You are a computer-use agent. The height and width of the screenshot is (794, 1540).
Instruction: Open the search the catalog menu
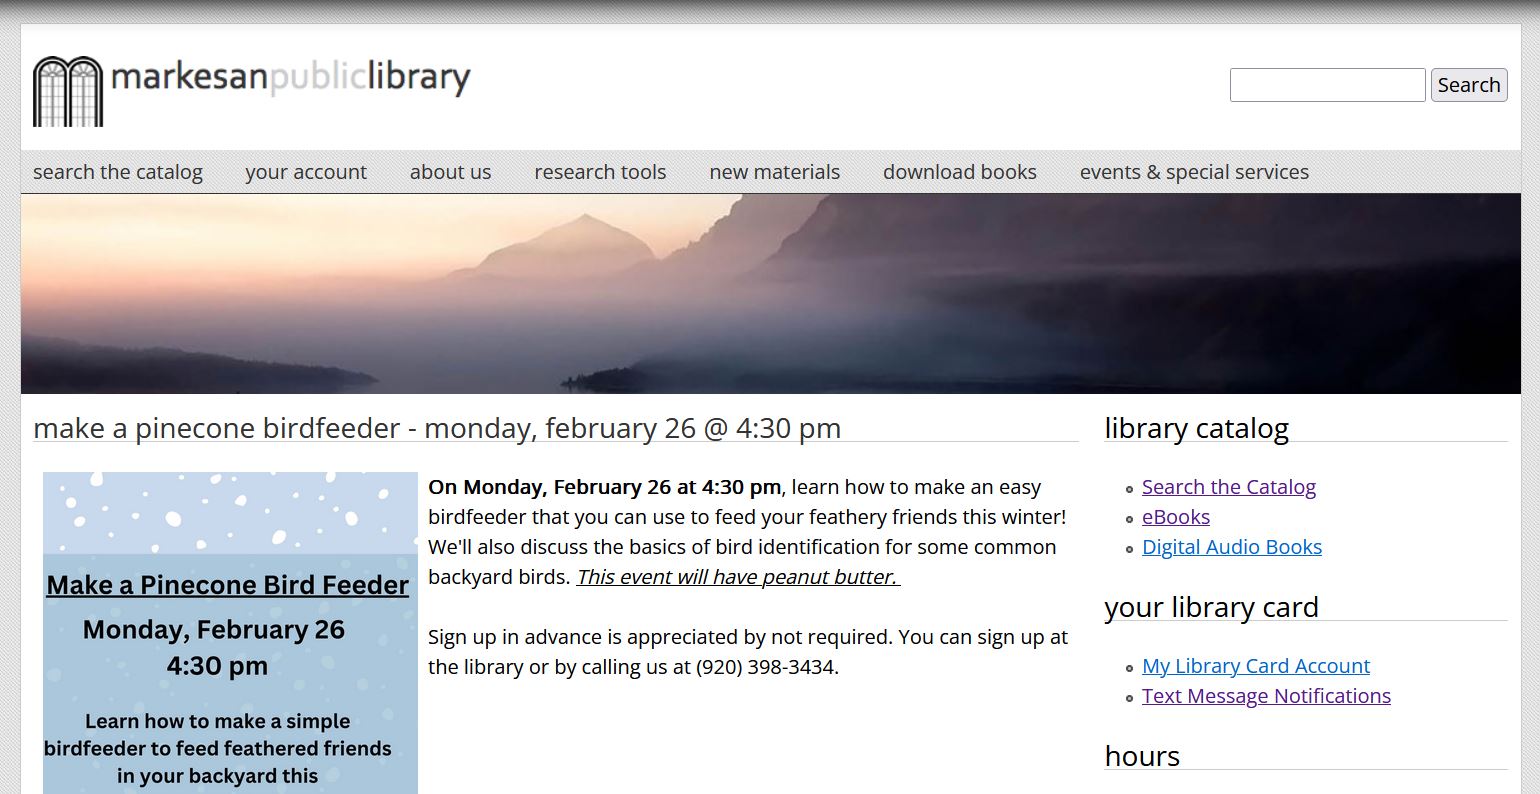pyautogui.click(x=117, y=171)
